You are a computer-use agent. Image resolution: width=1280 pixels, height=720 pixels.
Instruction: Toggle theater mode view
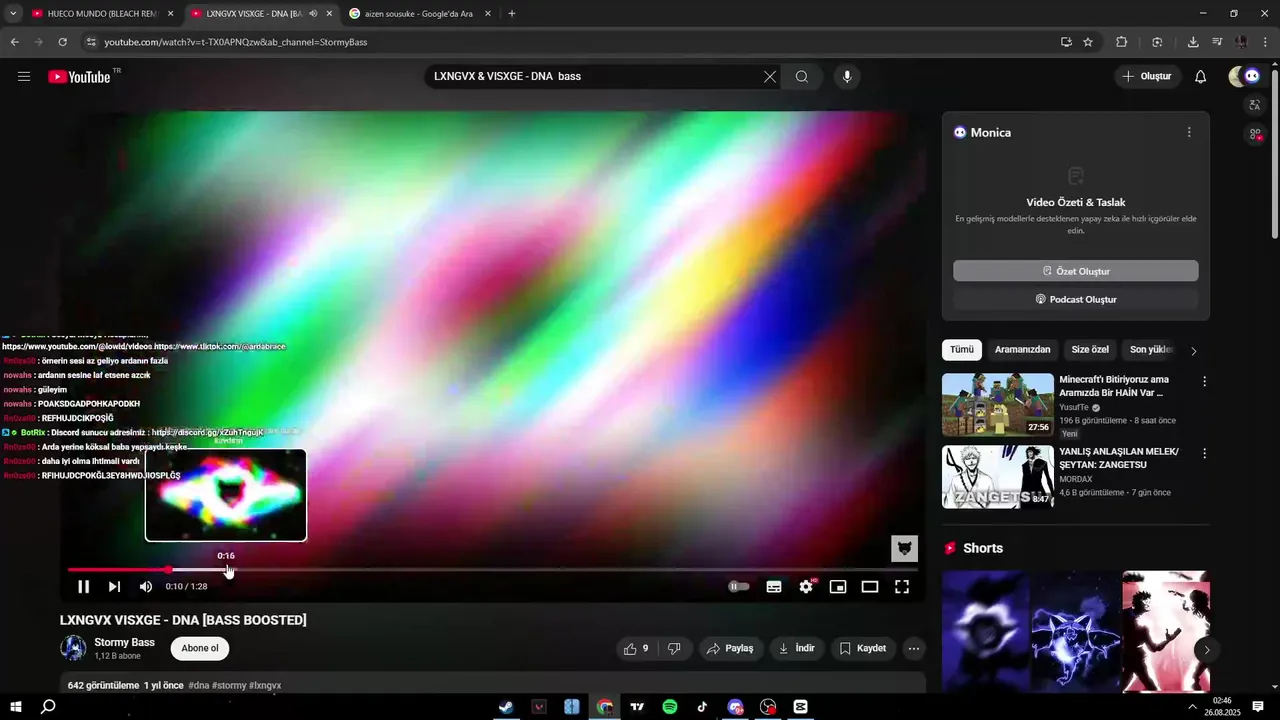[x=870, y=587]
